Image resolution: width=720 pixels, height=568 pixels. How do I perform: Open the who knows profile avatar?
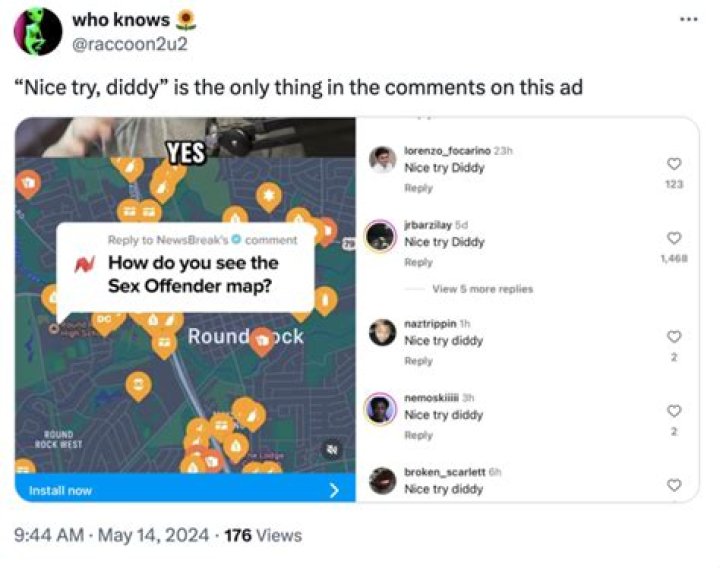[x=38, y=32]
